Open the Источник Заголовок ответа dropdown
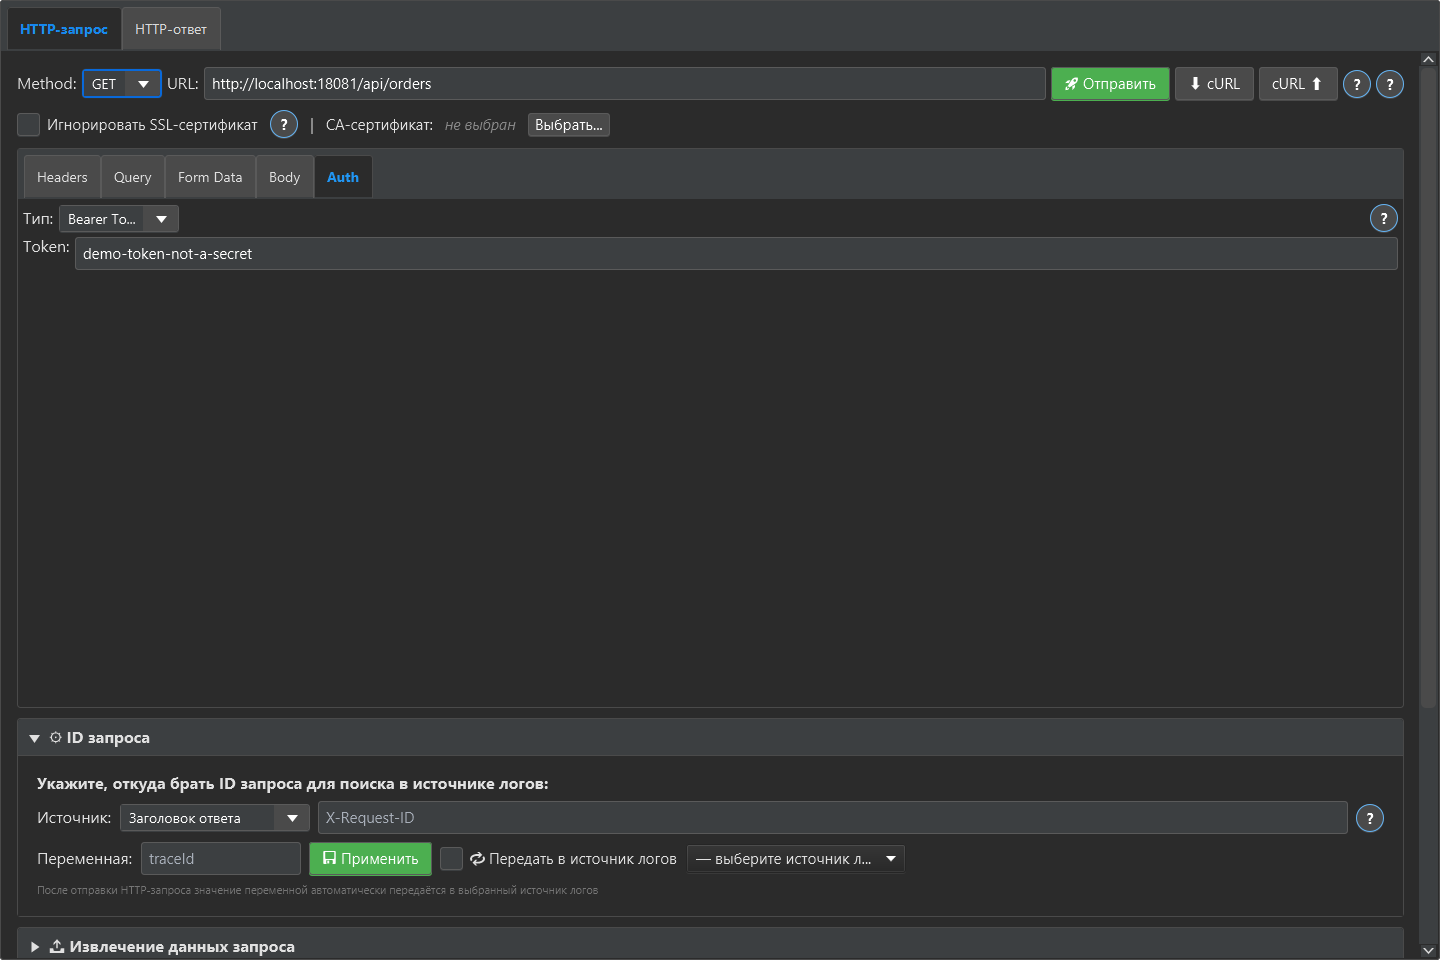 pos(214,818)
